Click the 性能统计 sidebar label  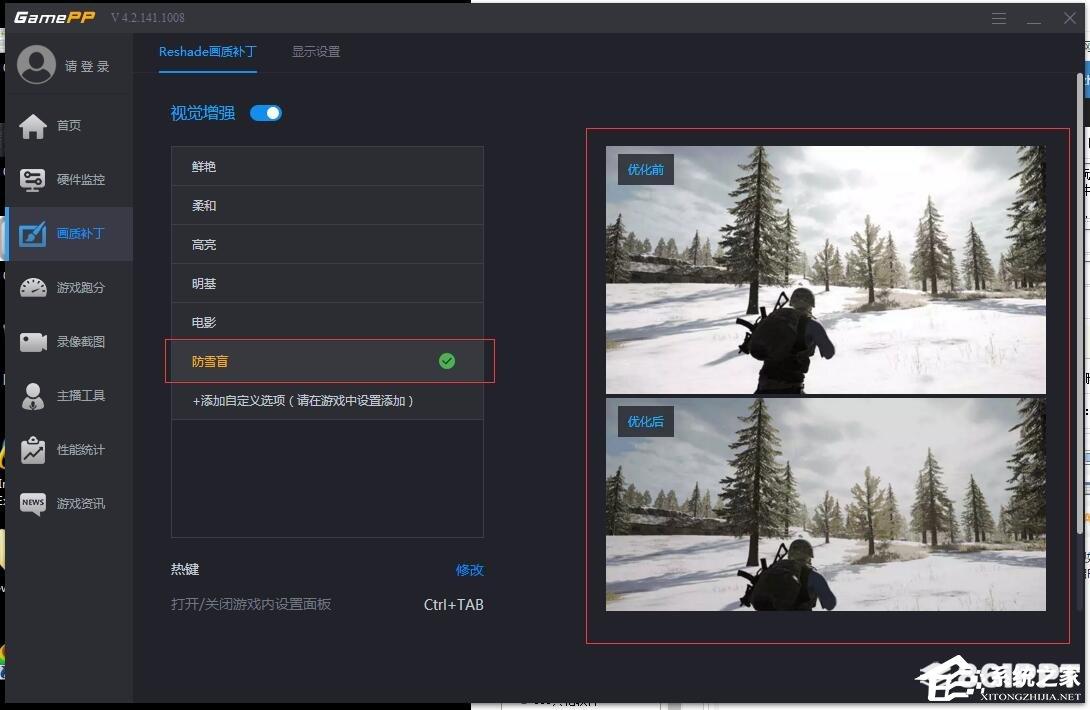pyautogui.click(x=81, y=449)
